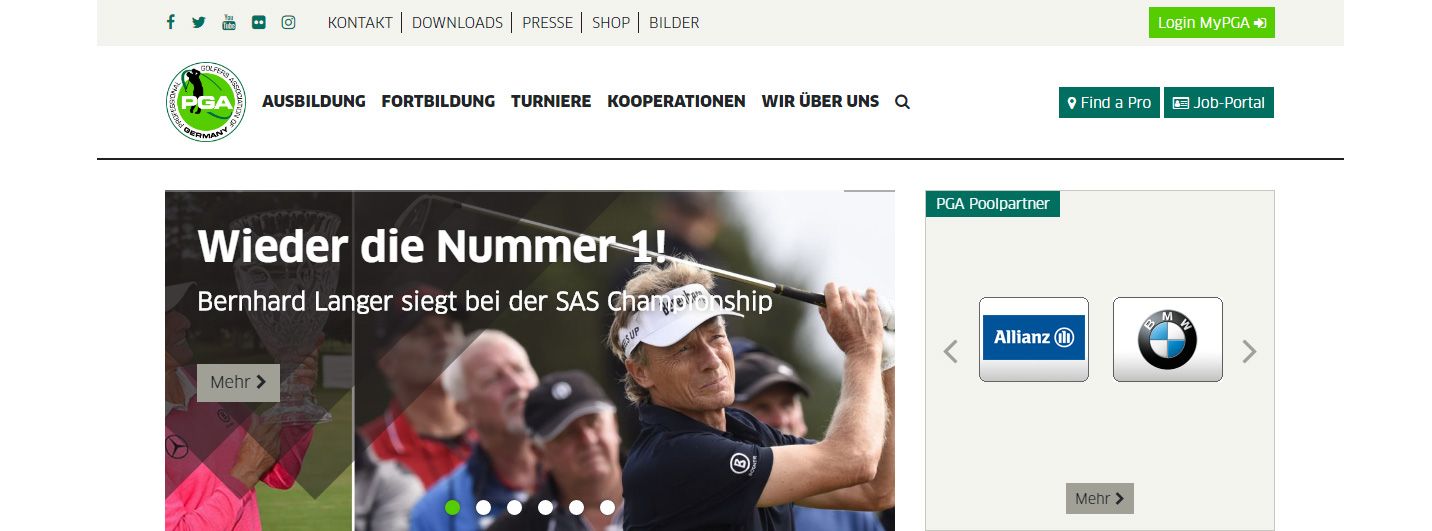This screenshot has width=1432, height=531.
Task: Open the YouTube social icon
Action: pos(229,22)
